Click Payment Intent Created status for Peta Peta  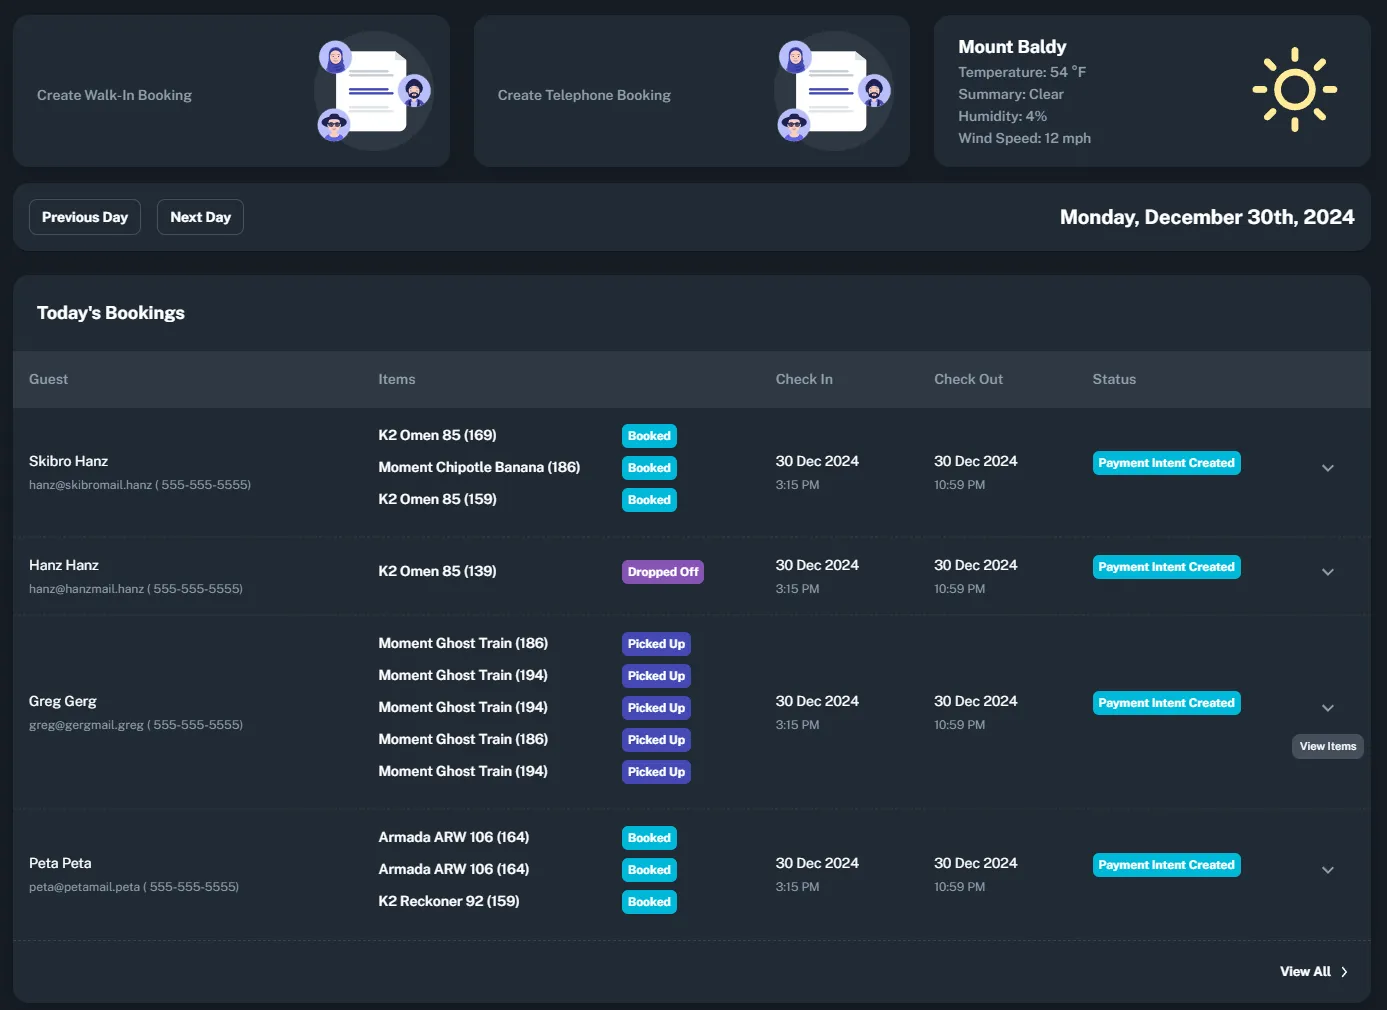pos(1166,864)
